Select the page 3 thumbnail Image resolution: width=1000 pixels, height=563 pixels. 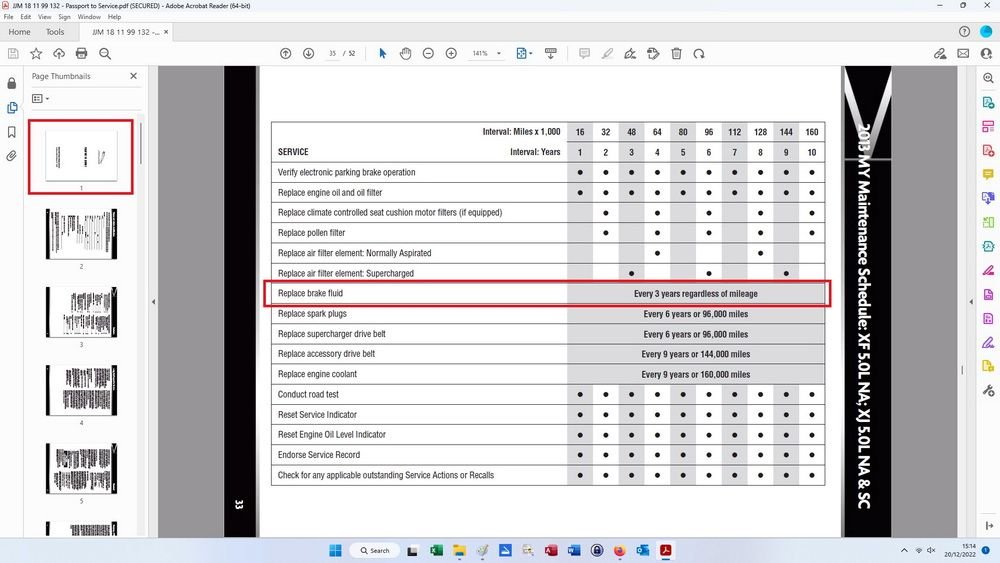tap(81, 311)
